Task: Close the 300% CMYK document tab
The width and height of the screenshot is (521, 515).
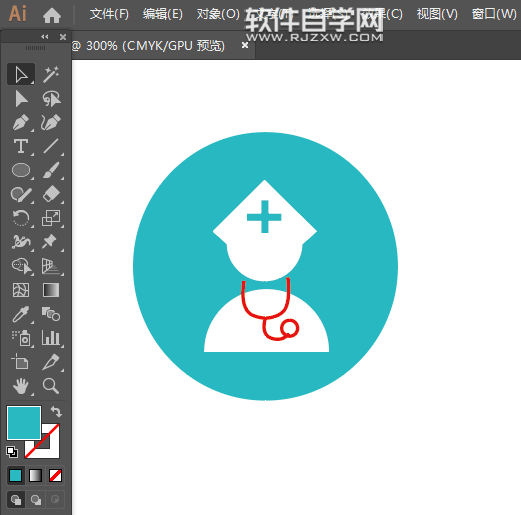Action: point(245,45)
